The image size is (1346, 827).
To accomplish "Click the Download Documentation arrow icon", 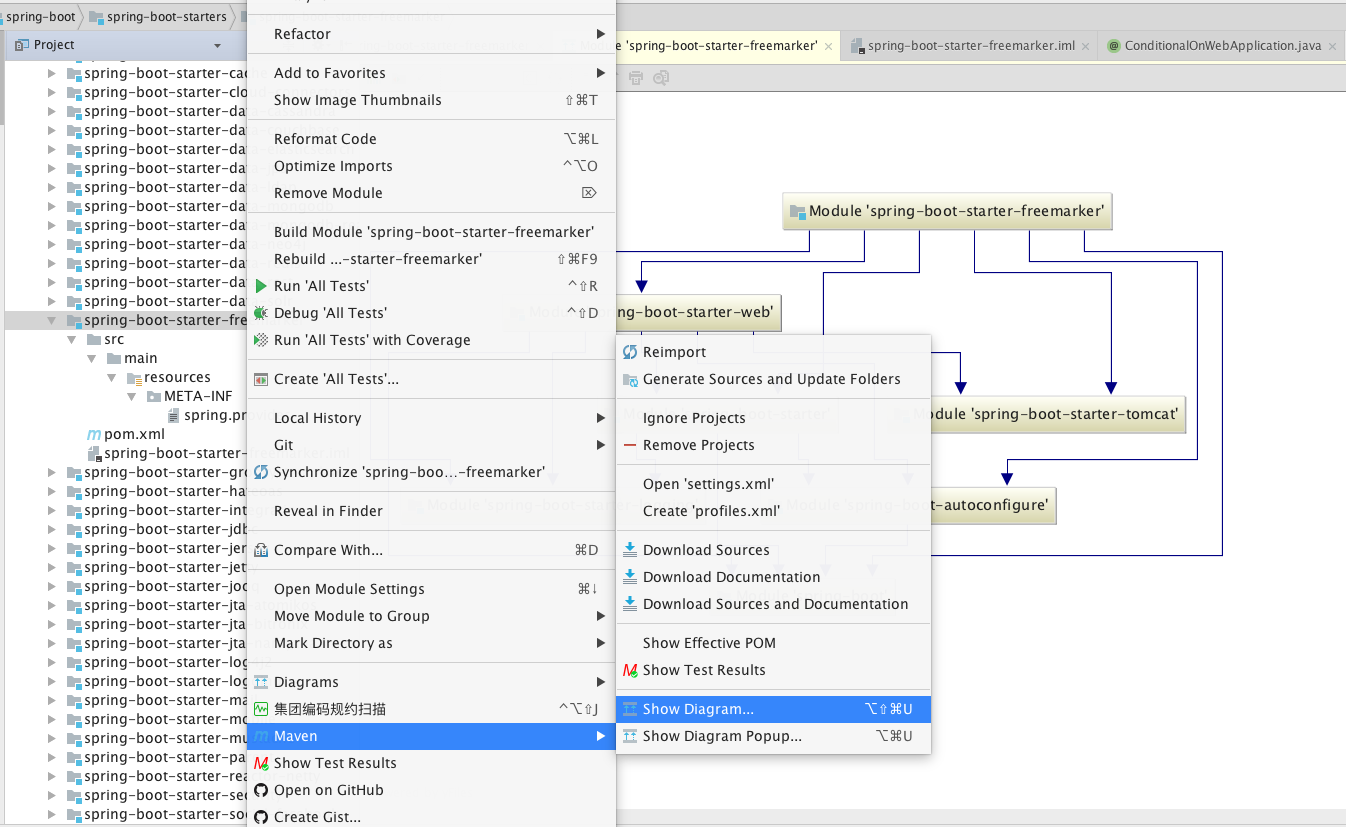I will pyautogui.click(x=630, y=577).
